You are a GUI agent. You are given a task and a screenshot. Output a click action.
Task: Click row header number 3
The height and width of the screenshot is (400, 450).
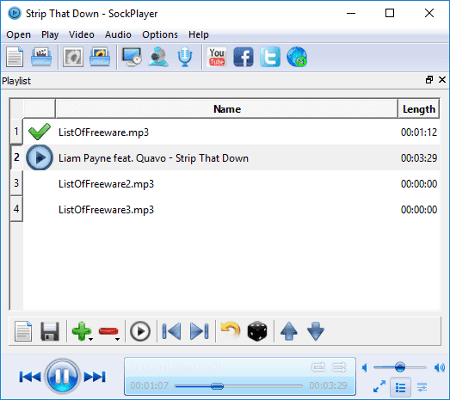pos(16,183)
